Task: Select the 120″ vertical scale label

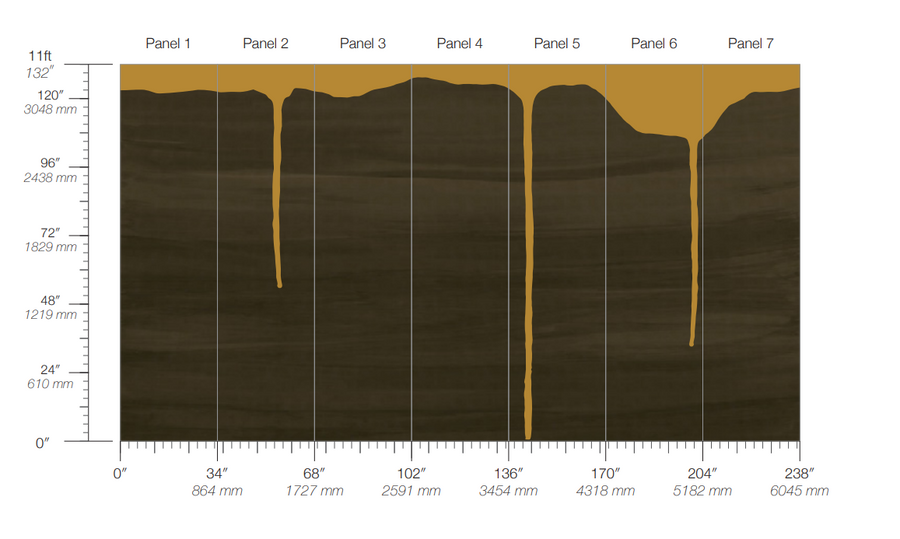Action: point(50,95)
